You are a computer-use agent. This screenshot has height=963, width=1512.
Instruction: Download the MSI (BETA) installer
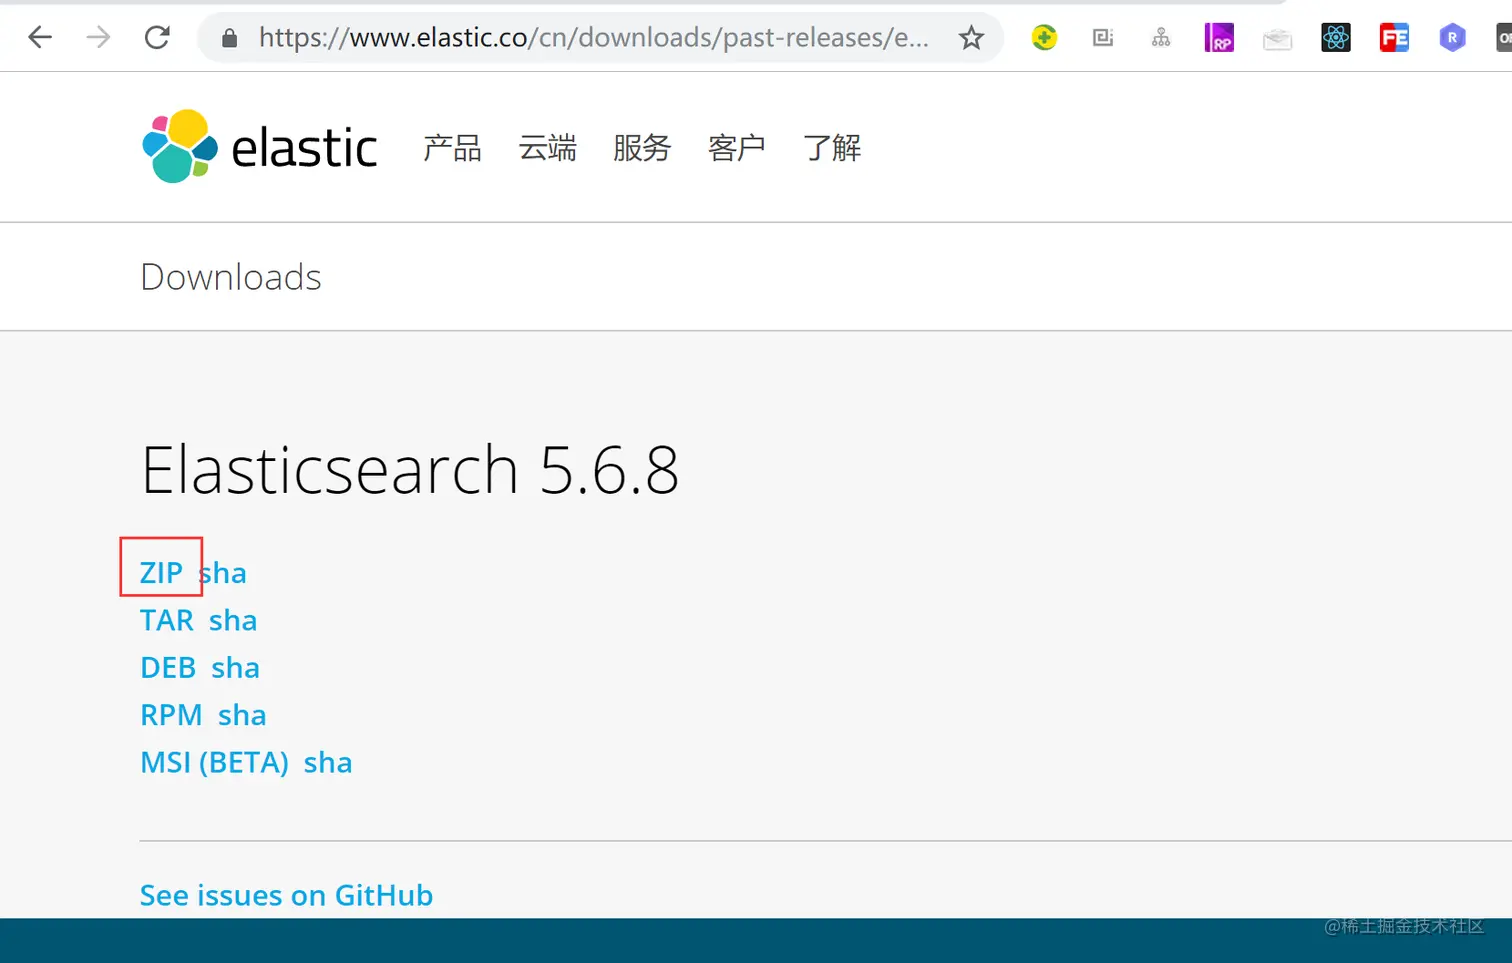[x=214, y=763]
